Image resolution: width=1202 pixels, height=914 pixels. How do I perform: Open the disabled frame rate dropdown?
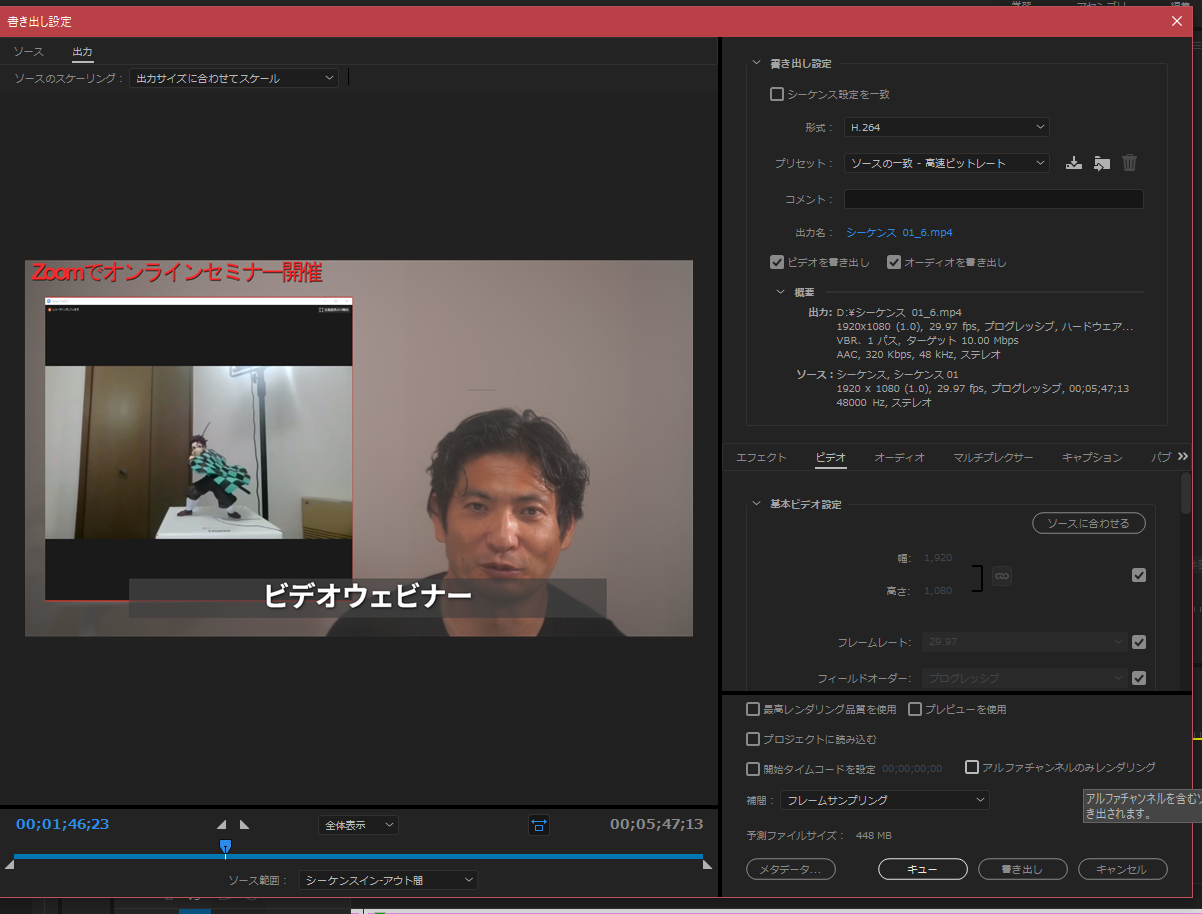[x=1025, y=642]
